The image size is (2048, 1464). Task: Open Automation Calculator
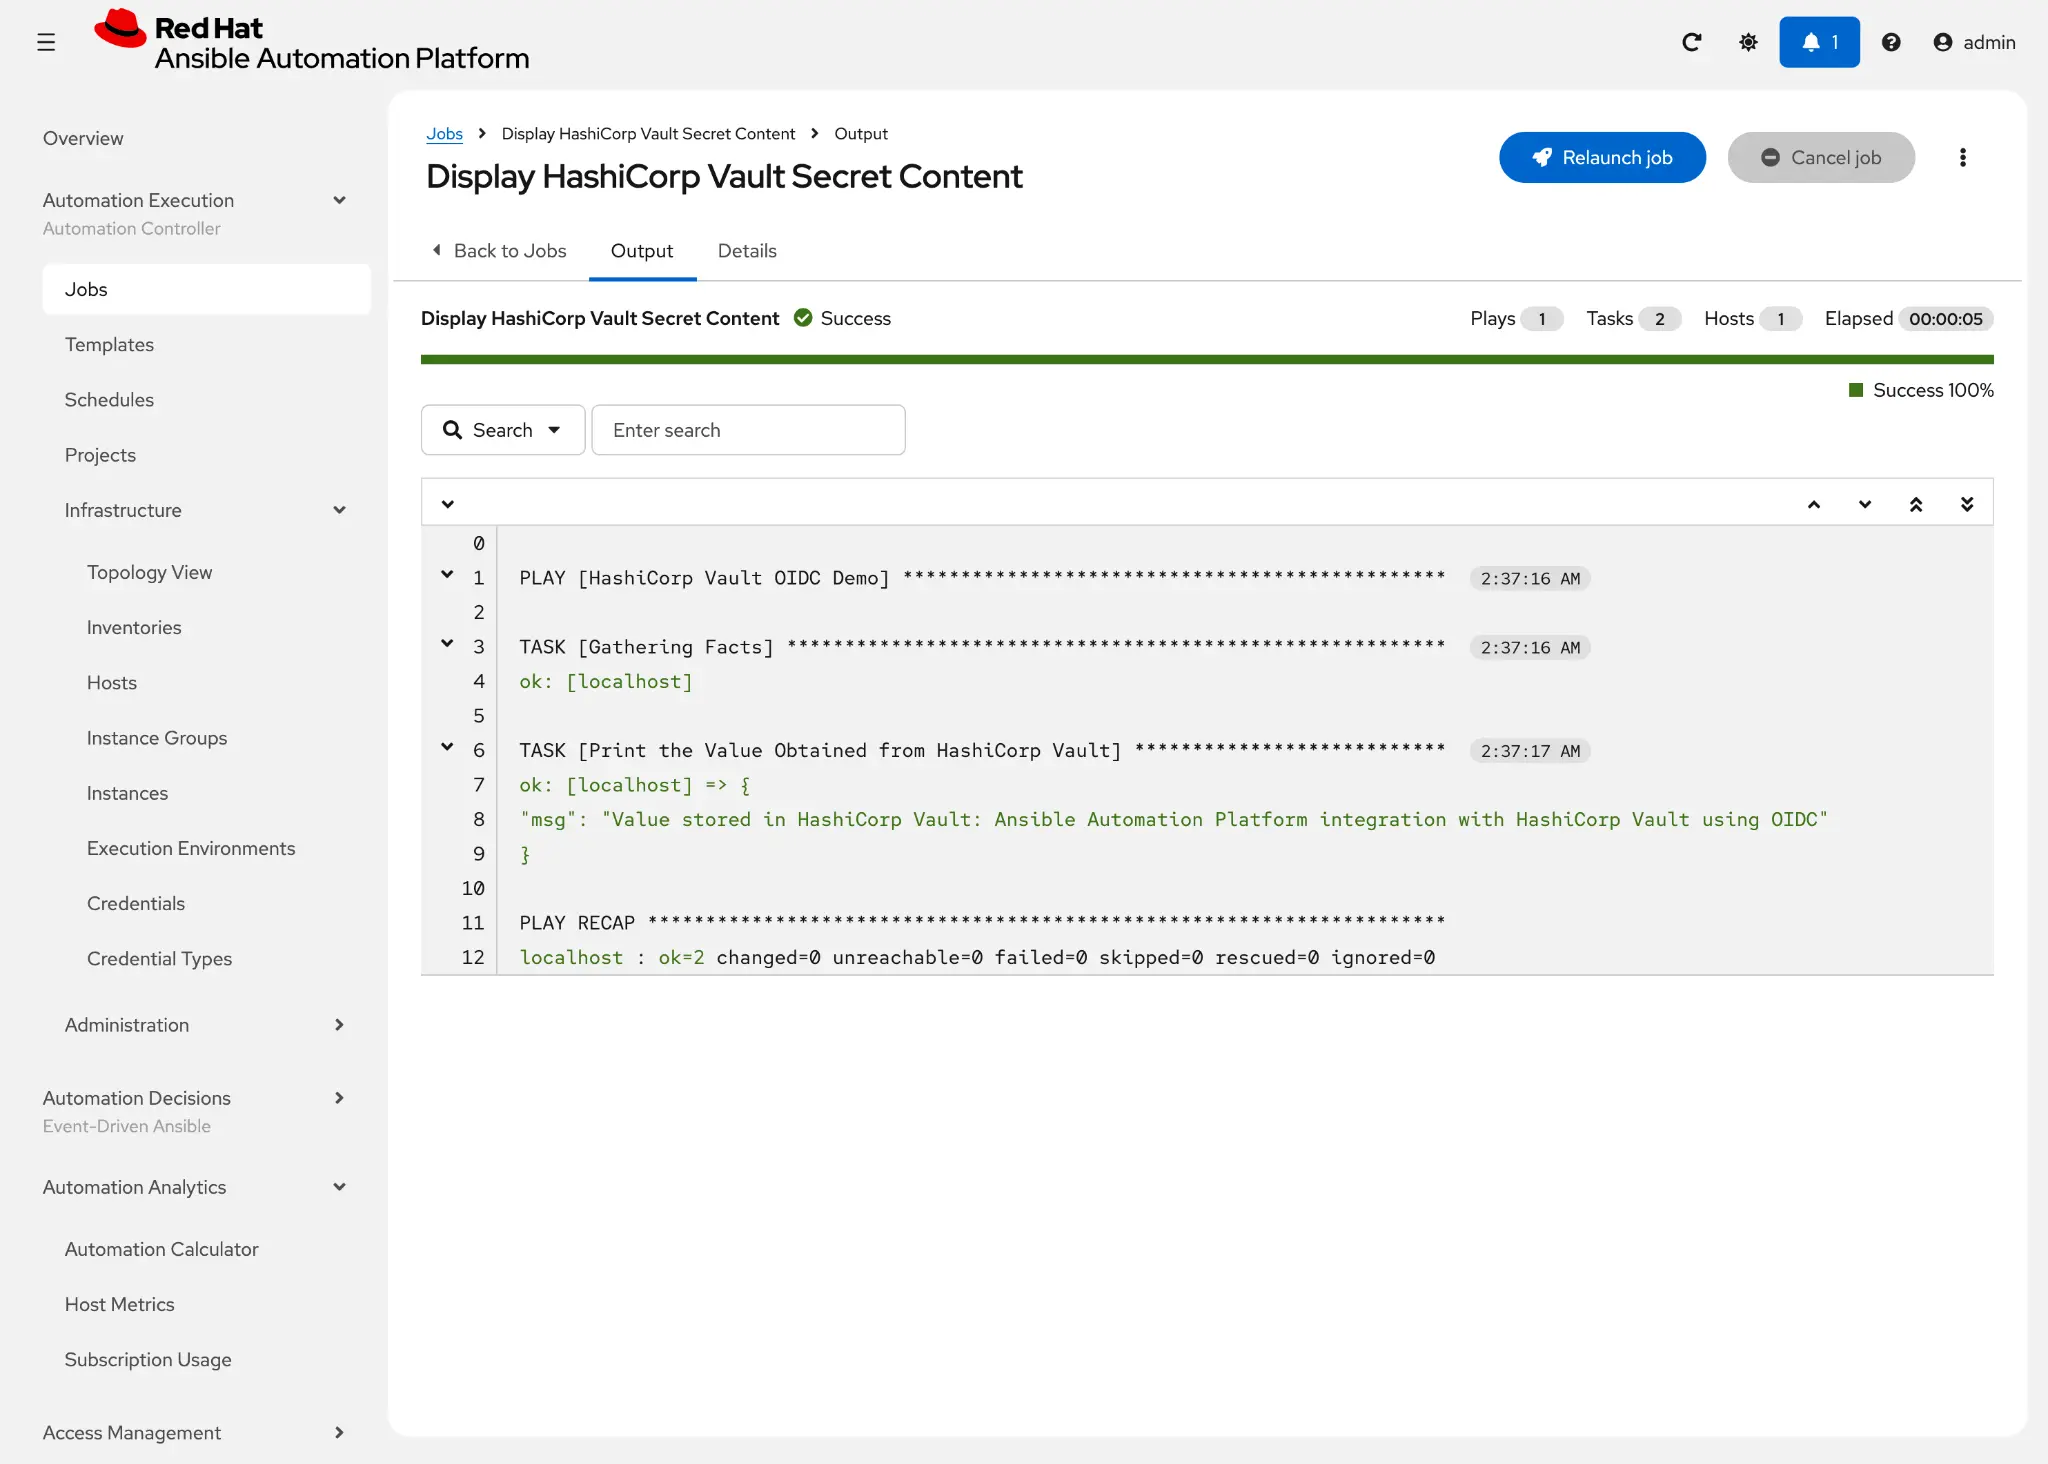[161, 1249]
